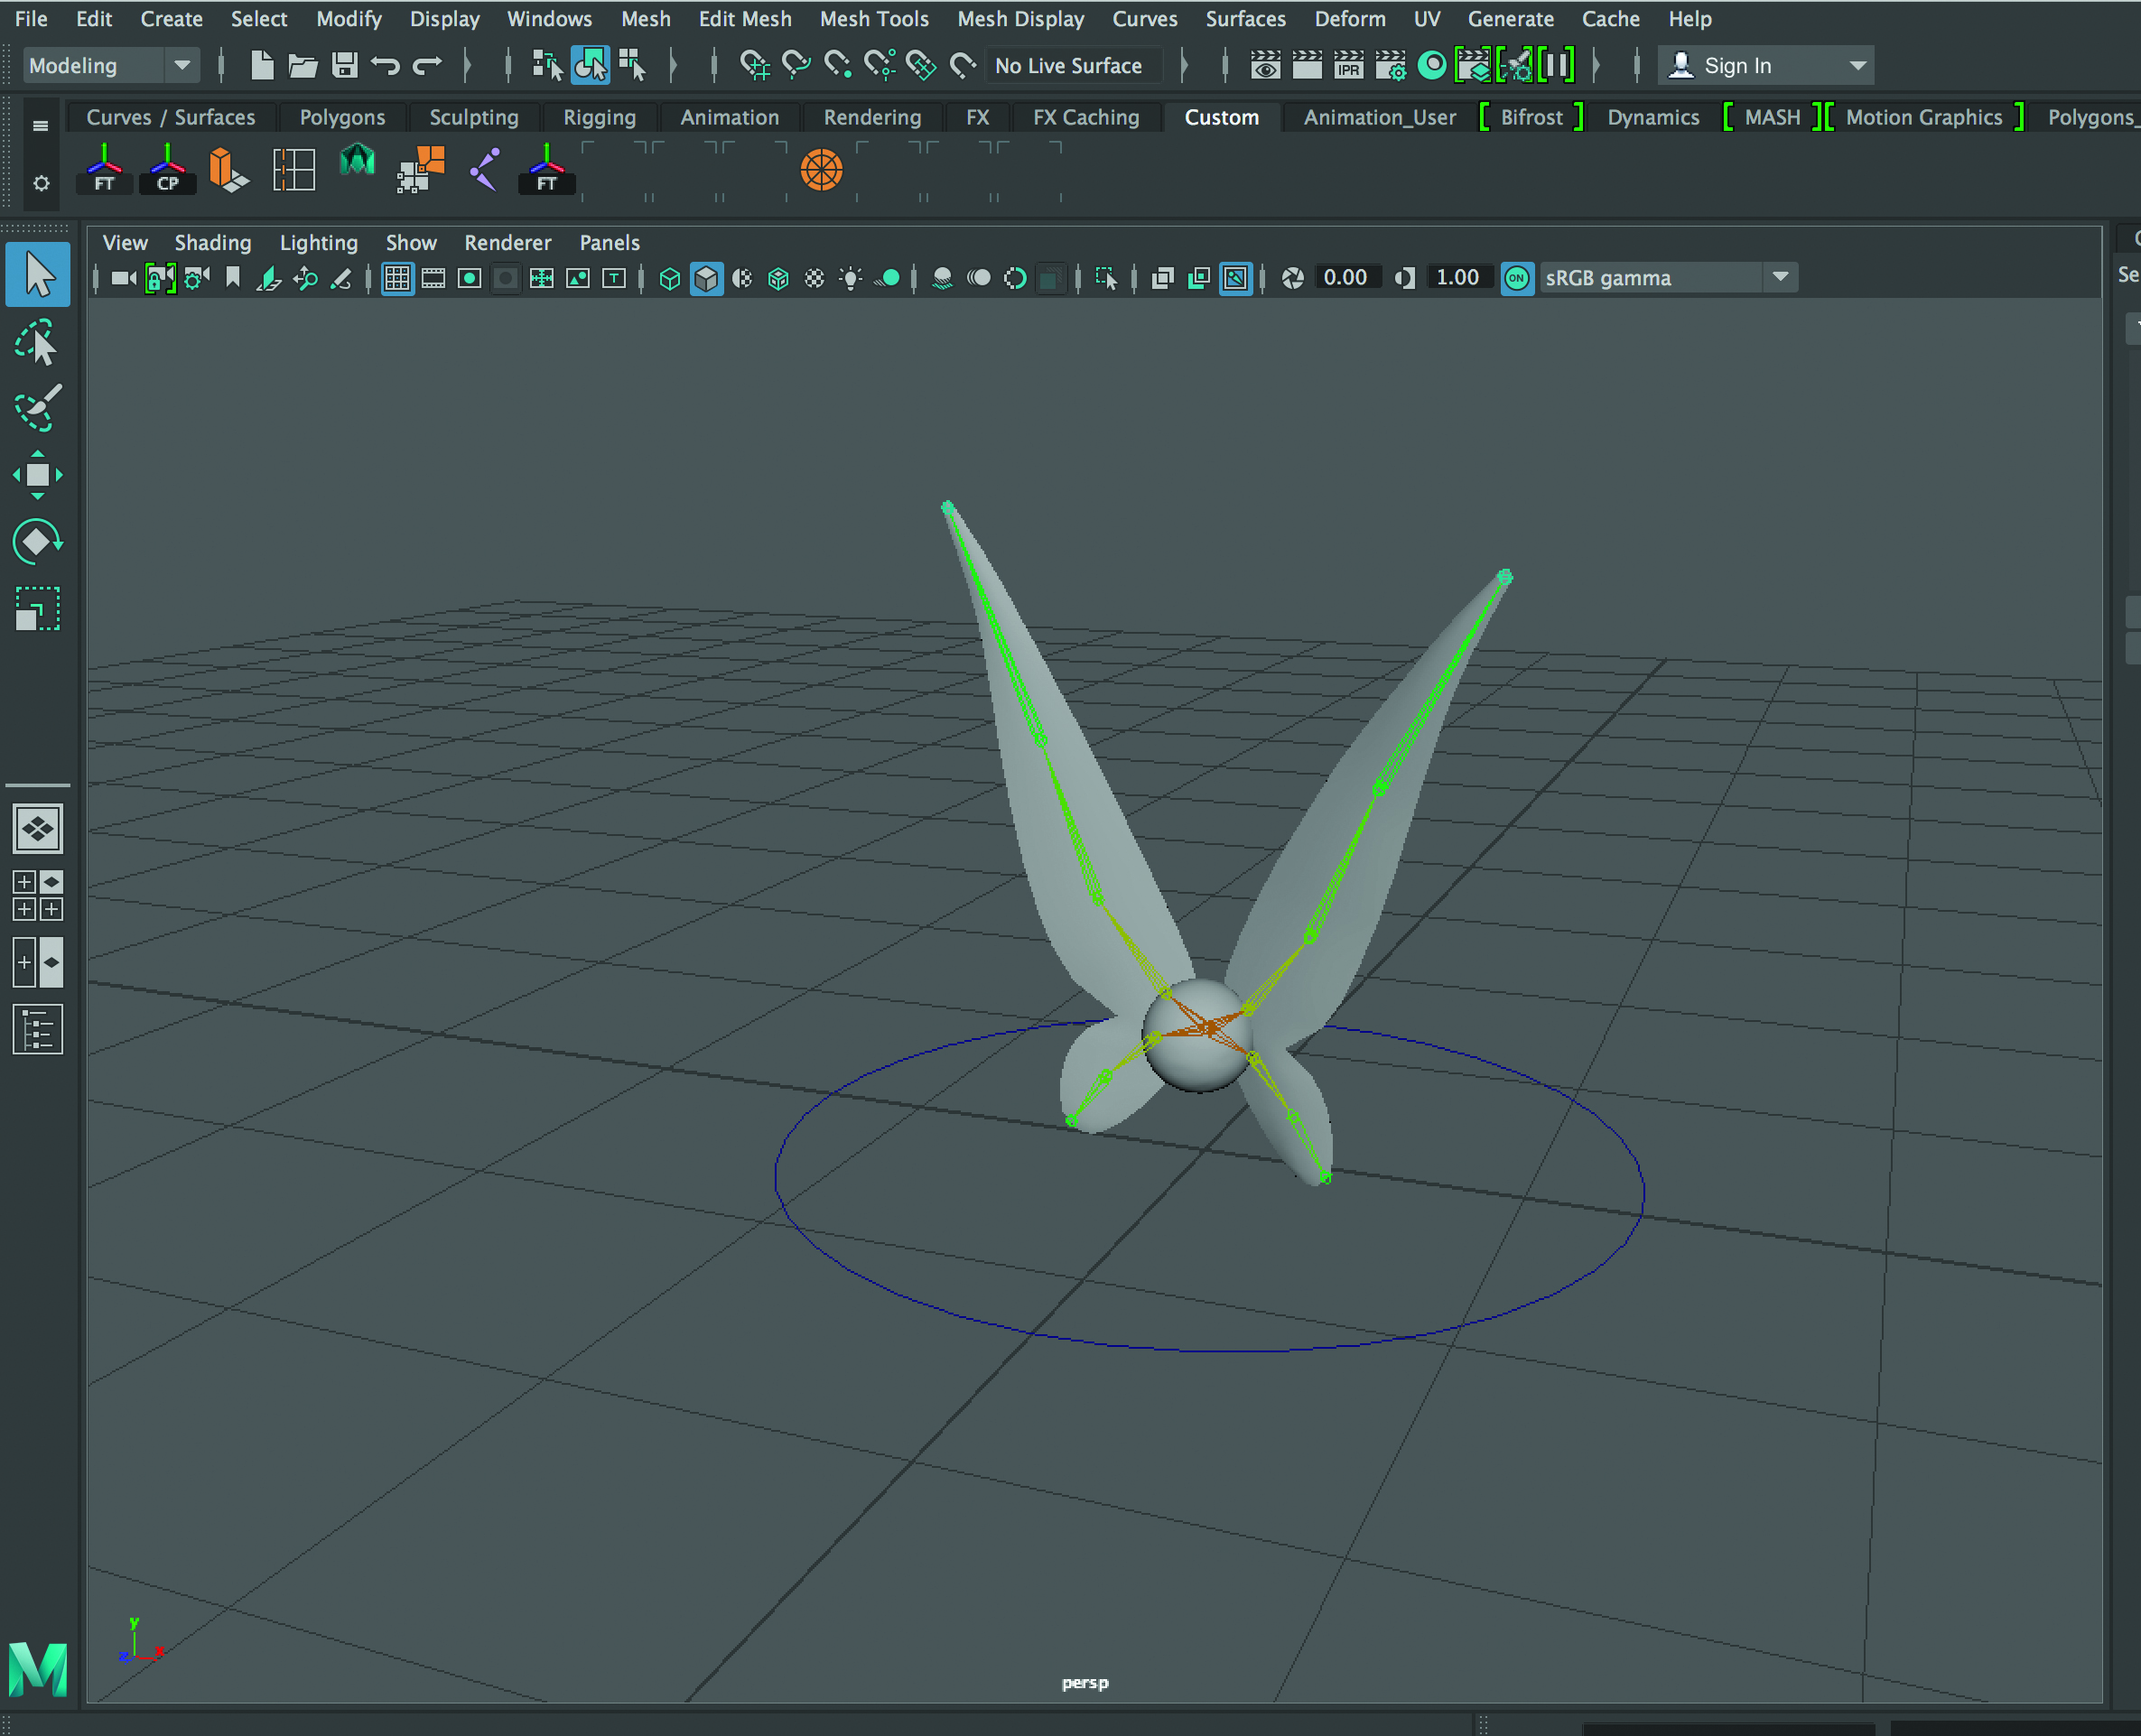The width and height of the screenshot is (2141, 1736).
Task: Turn off the color management ON toggle
Action: [1517, 278]
